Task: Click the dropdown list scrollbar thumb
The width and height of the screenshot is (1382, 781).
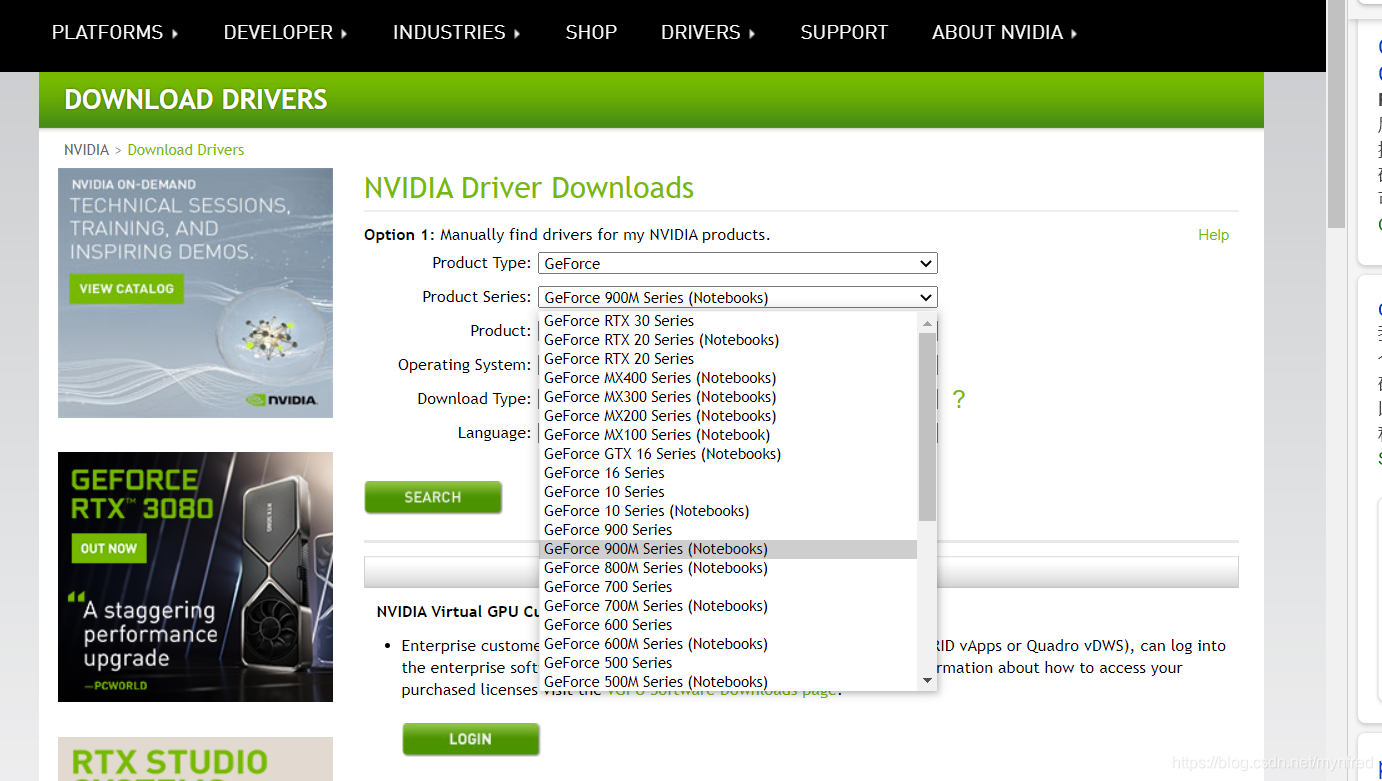Action: click(x=927, y=427)
